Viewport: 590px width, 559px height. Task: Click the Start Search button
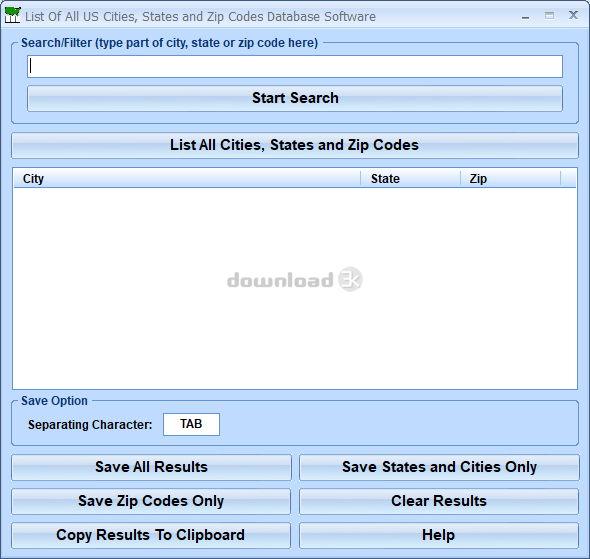[295, 98]
